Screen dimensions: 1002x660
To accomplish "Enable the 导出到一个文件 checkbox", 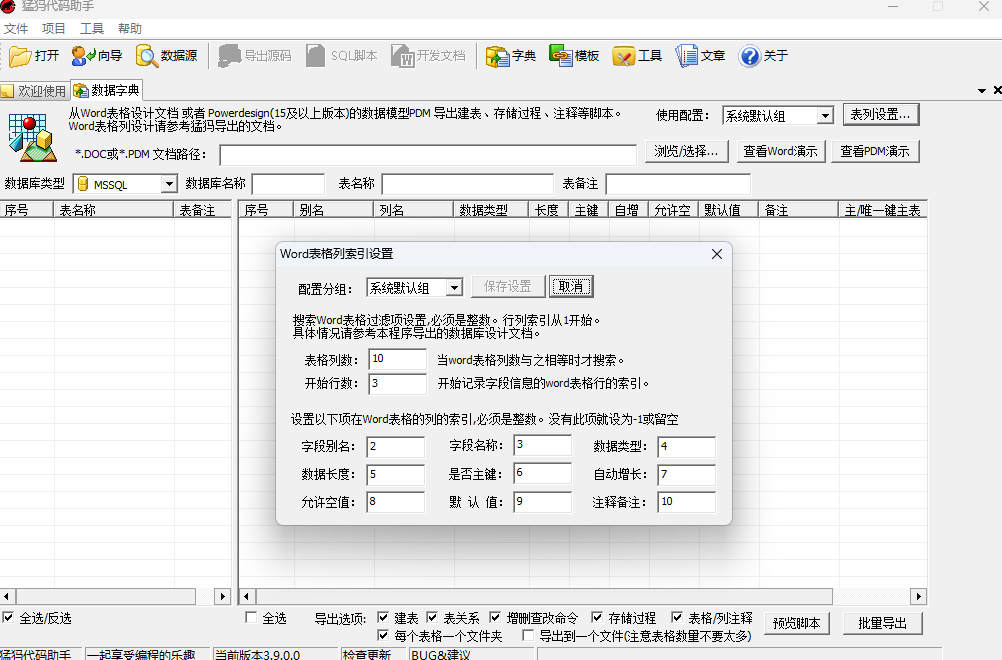I will click(528, 635).
